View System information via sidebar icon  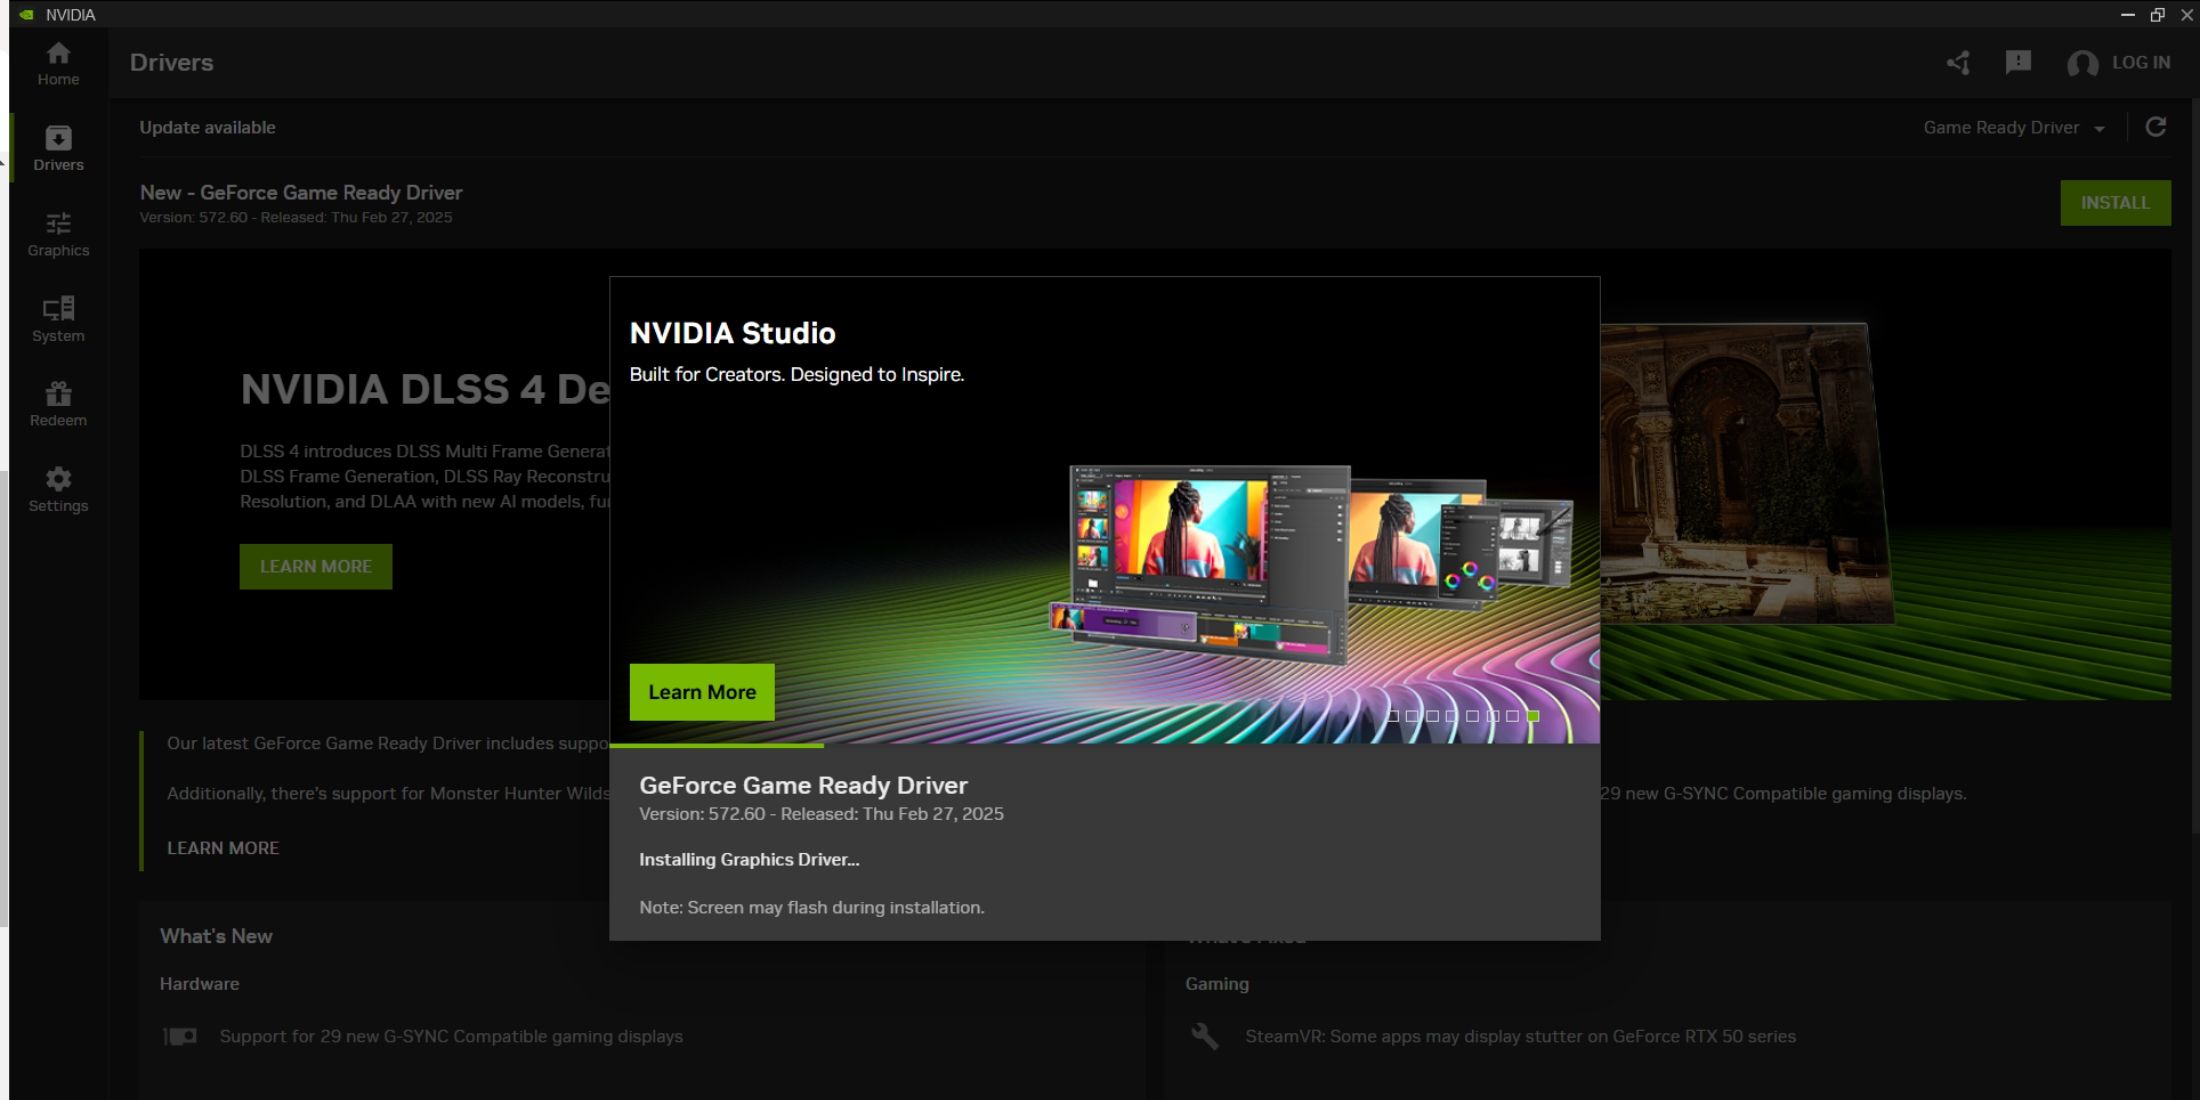(x=57, y=317)
